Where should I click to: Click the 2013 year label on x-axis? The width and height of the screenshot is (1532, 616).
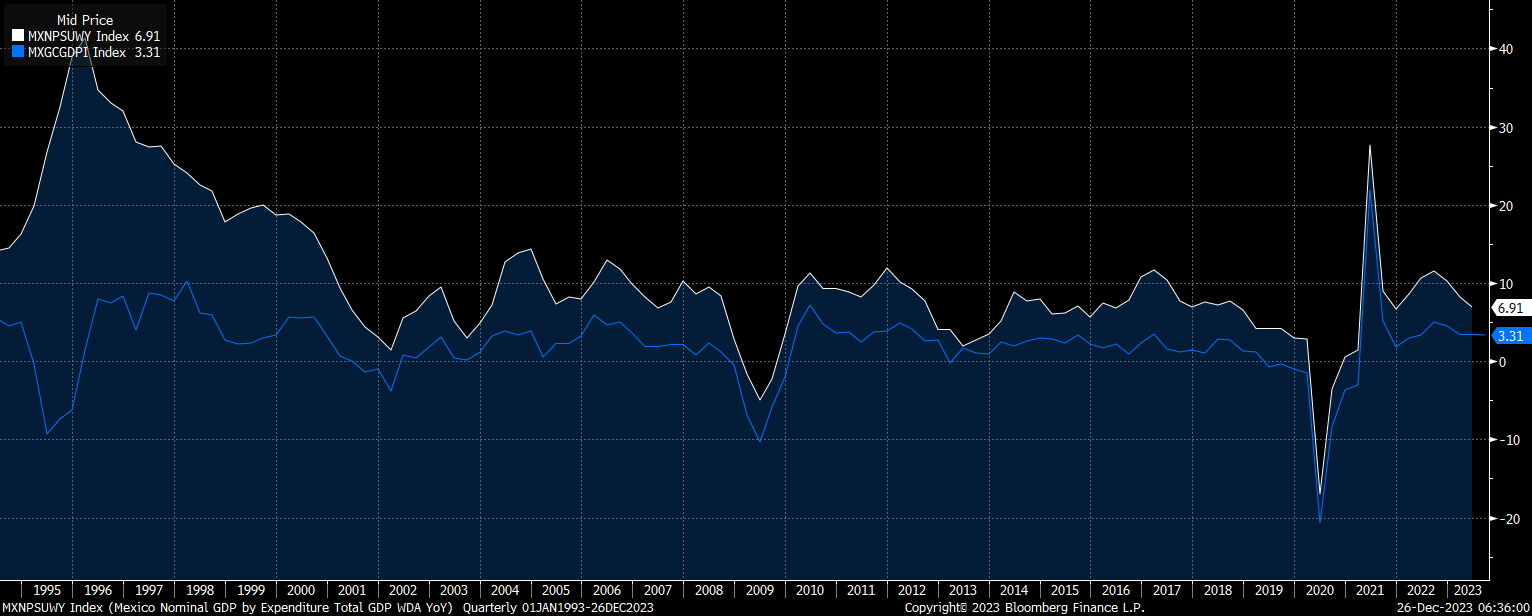click(x=963, y=590)
